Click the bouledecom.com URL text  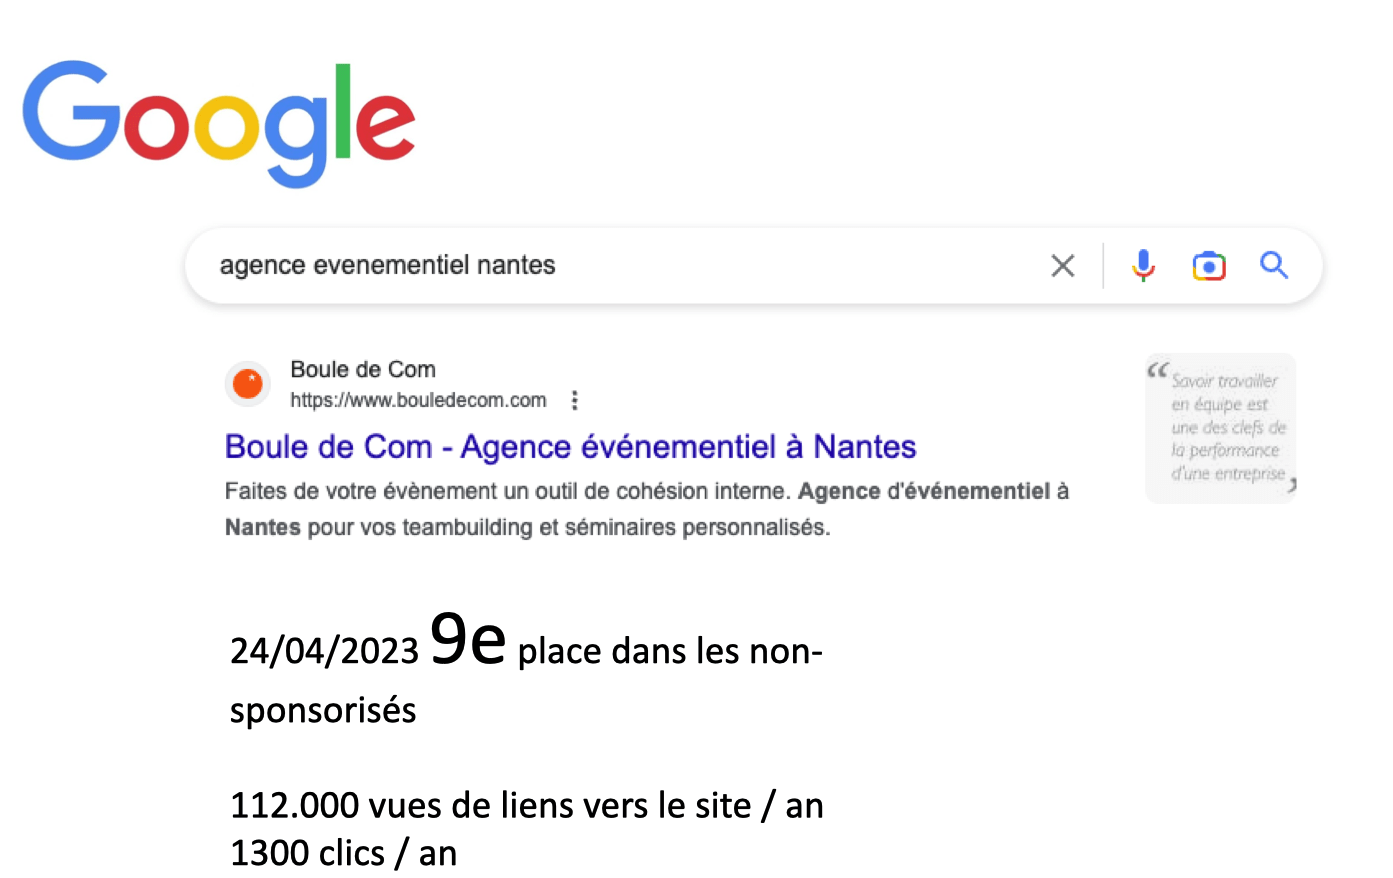[418, 401]
